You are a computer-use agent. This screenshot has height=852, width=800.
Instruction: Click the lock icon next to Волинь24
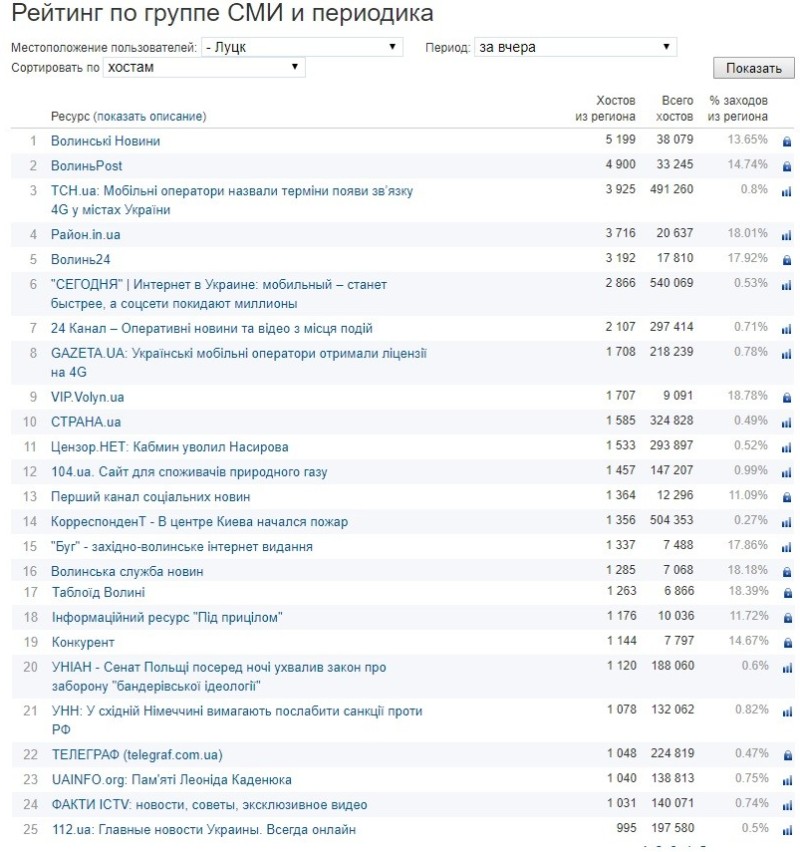[x=786, y=260]
